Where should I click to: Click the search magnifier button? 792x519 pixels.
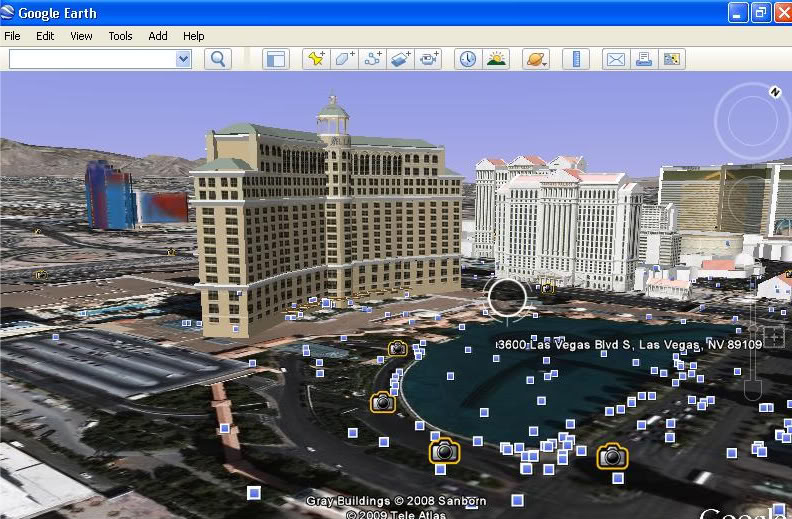tap(218, 59)
